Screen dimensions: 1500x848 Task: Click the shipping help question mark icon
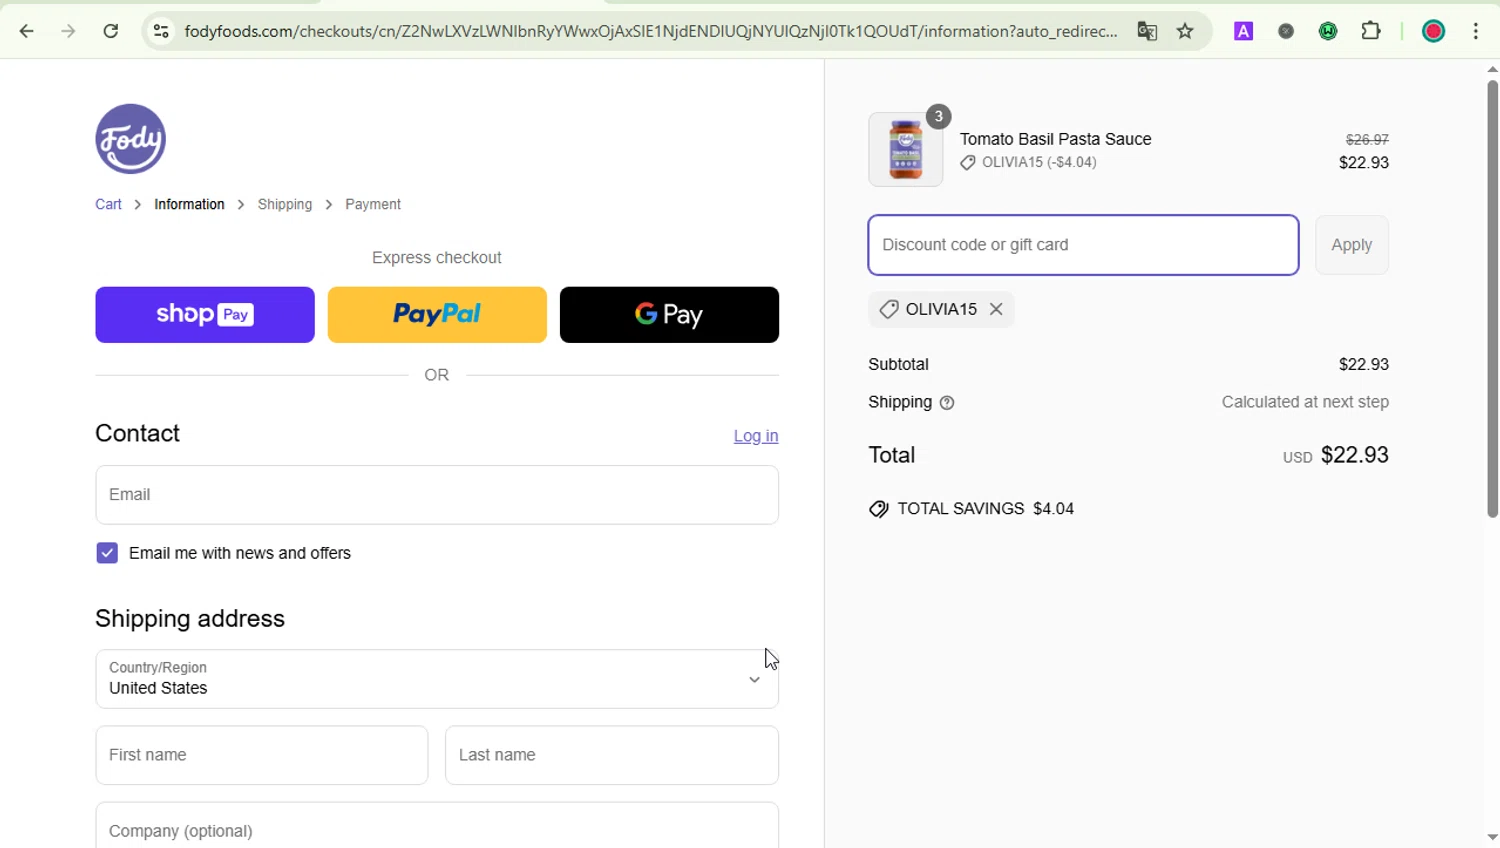coord(947,403)
